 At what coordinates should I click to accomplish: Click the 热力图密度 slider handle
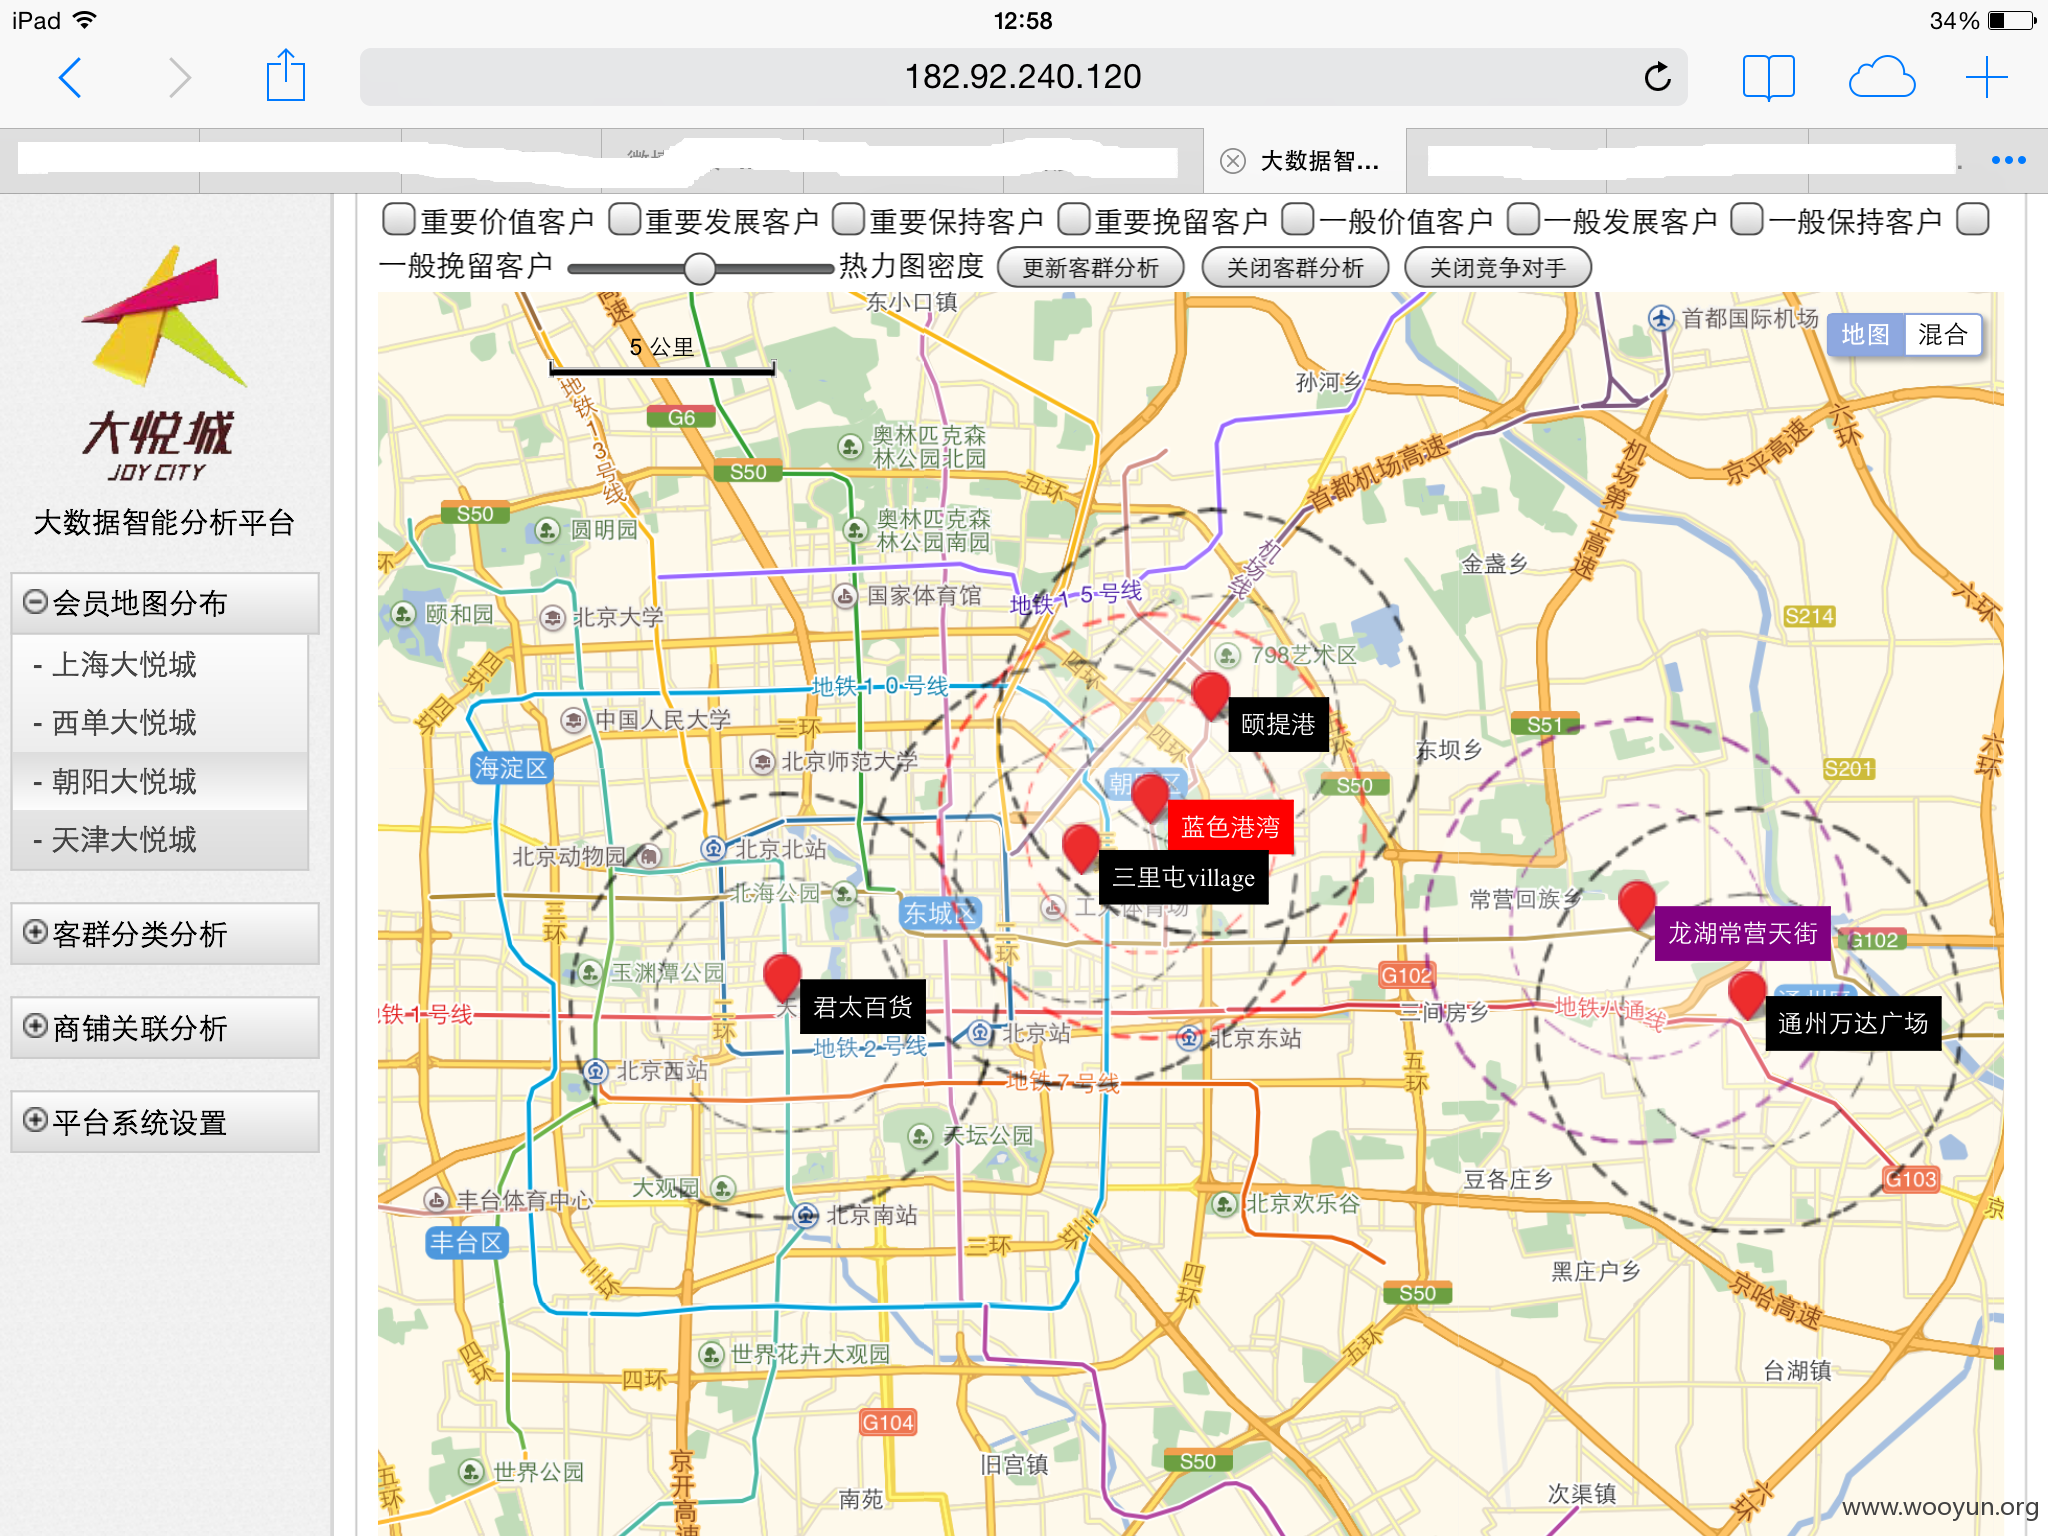point(700,268)
